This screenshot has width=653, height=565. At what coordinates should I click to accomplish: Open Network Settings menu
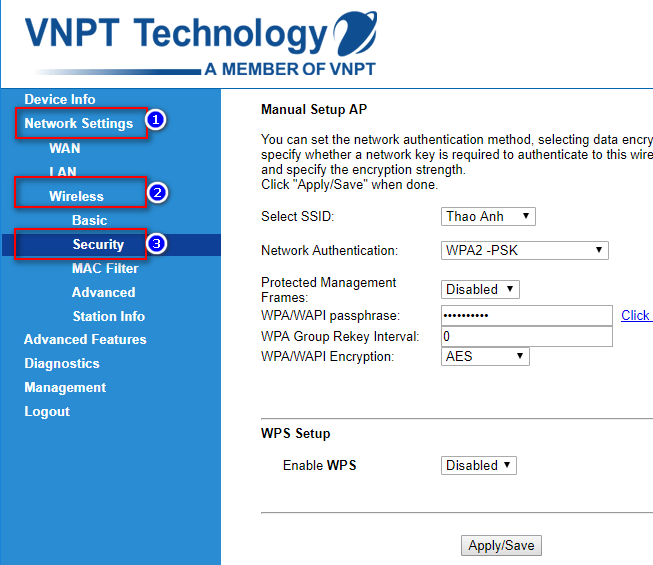point(78,123)
